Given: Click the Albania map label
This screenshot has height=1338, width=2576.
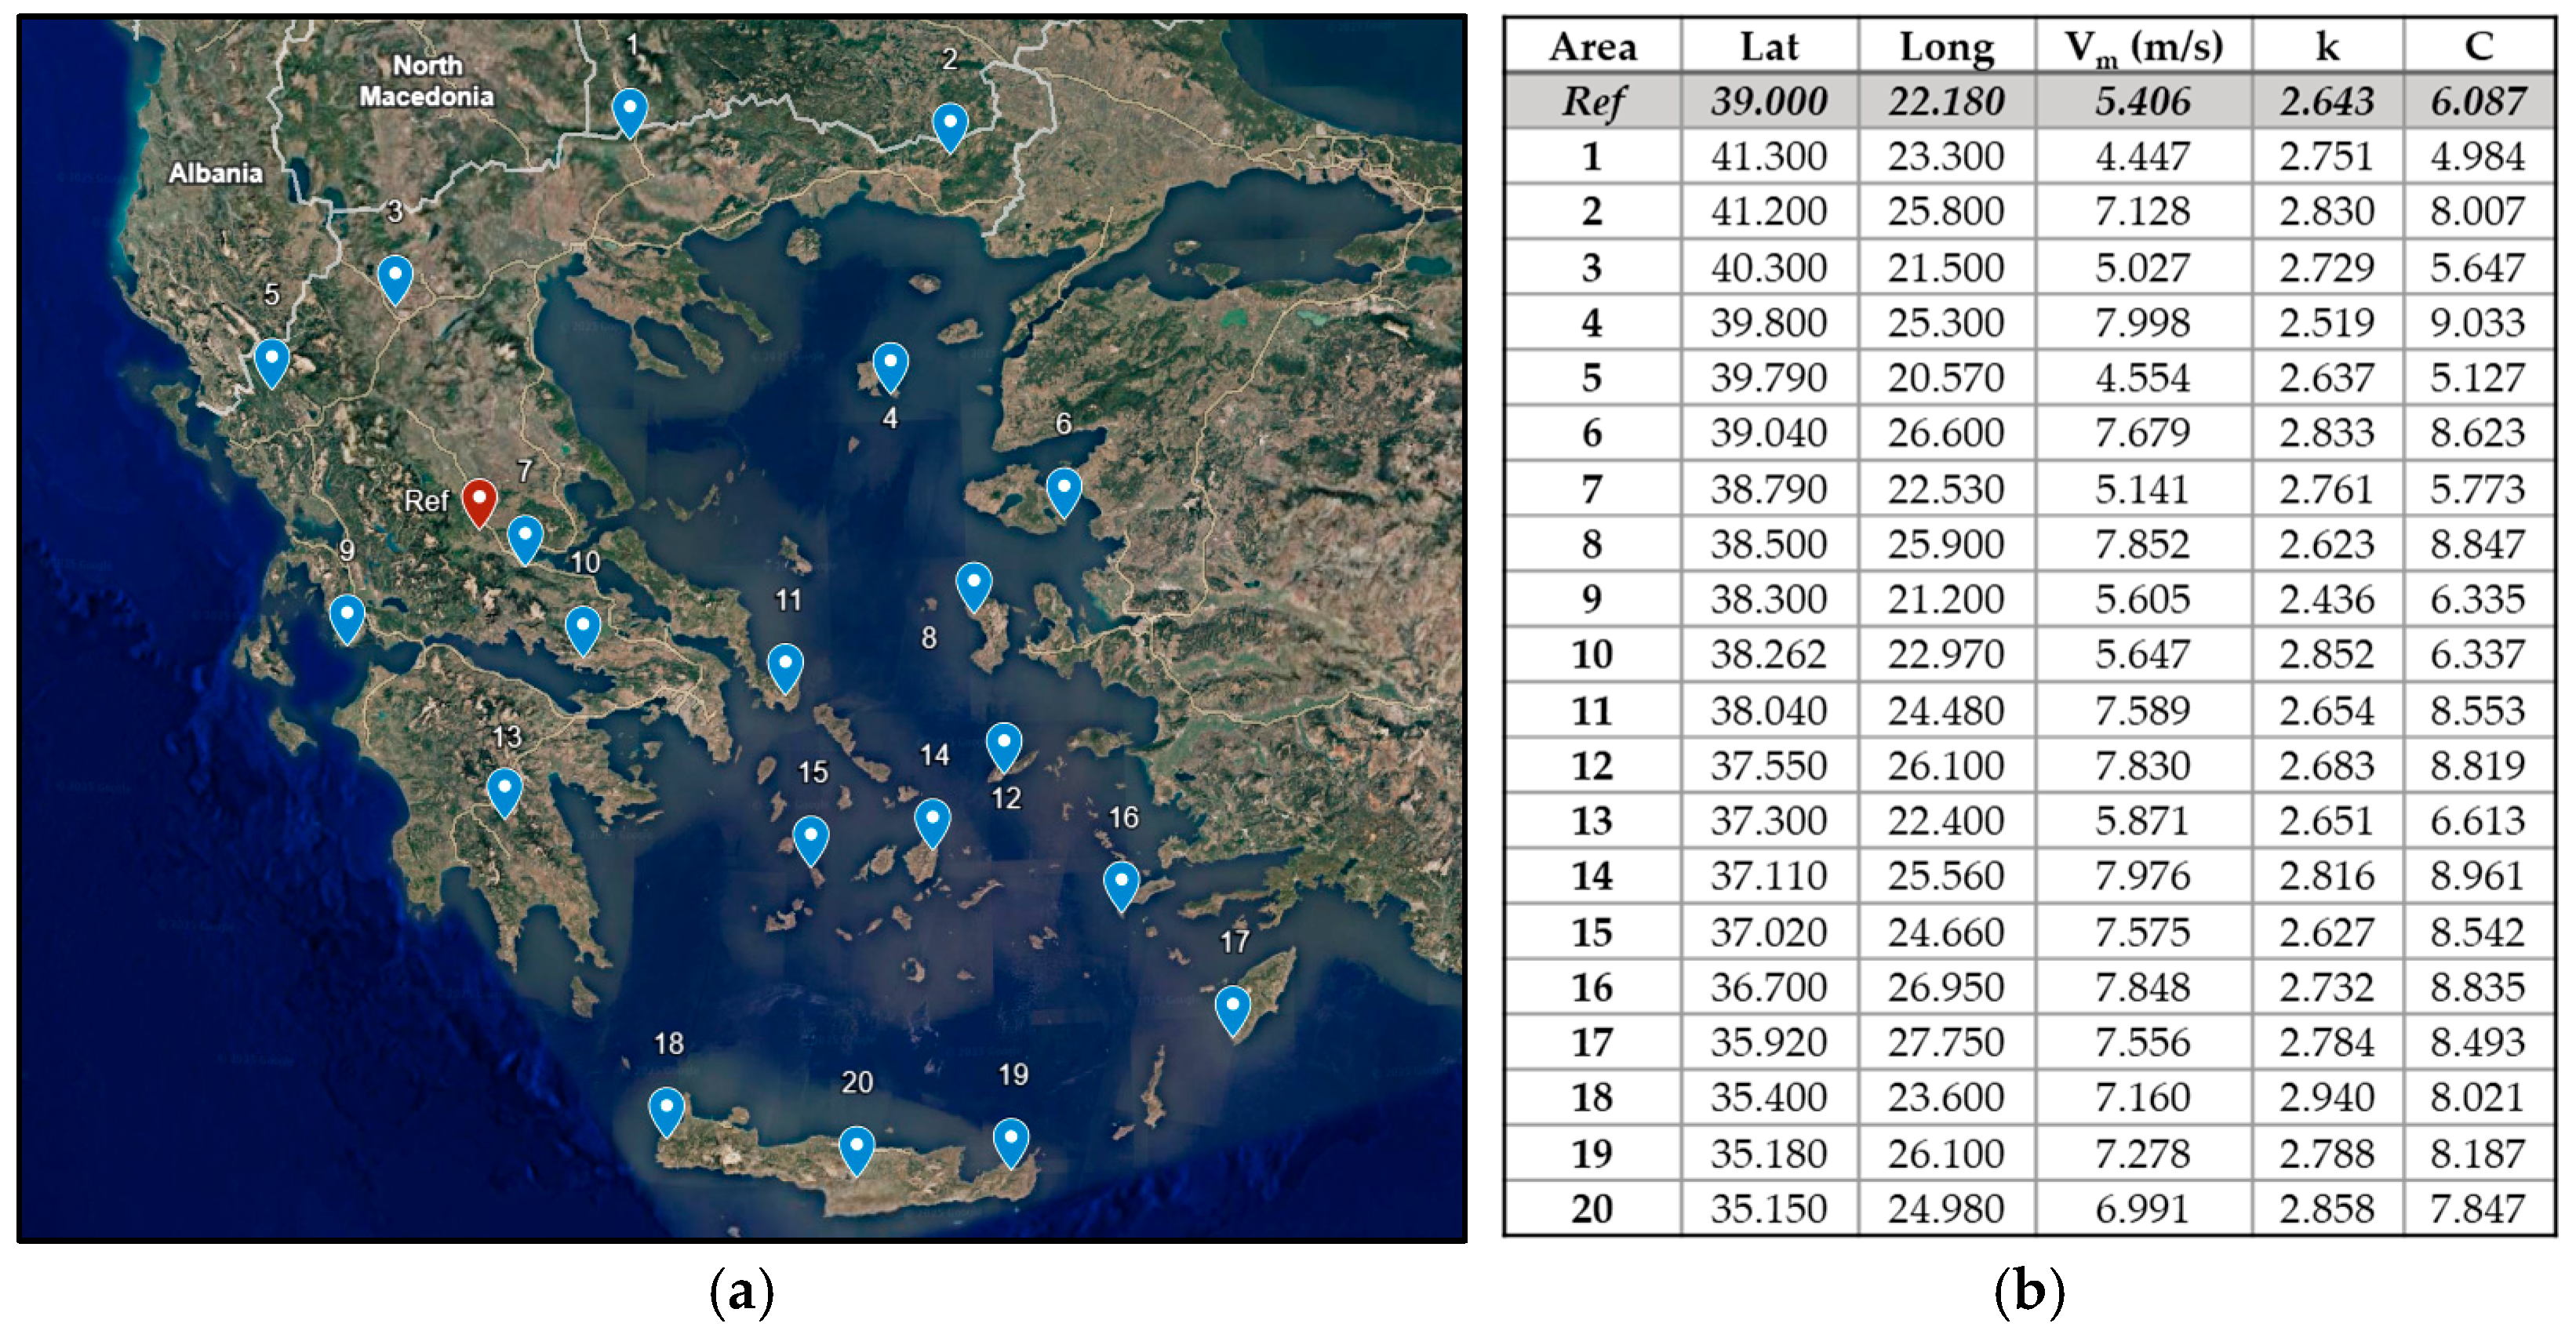Looking at the screenshot, I should pos(215,174).
